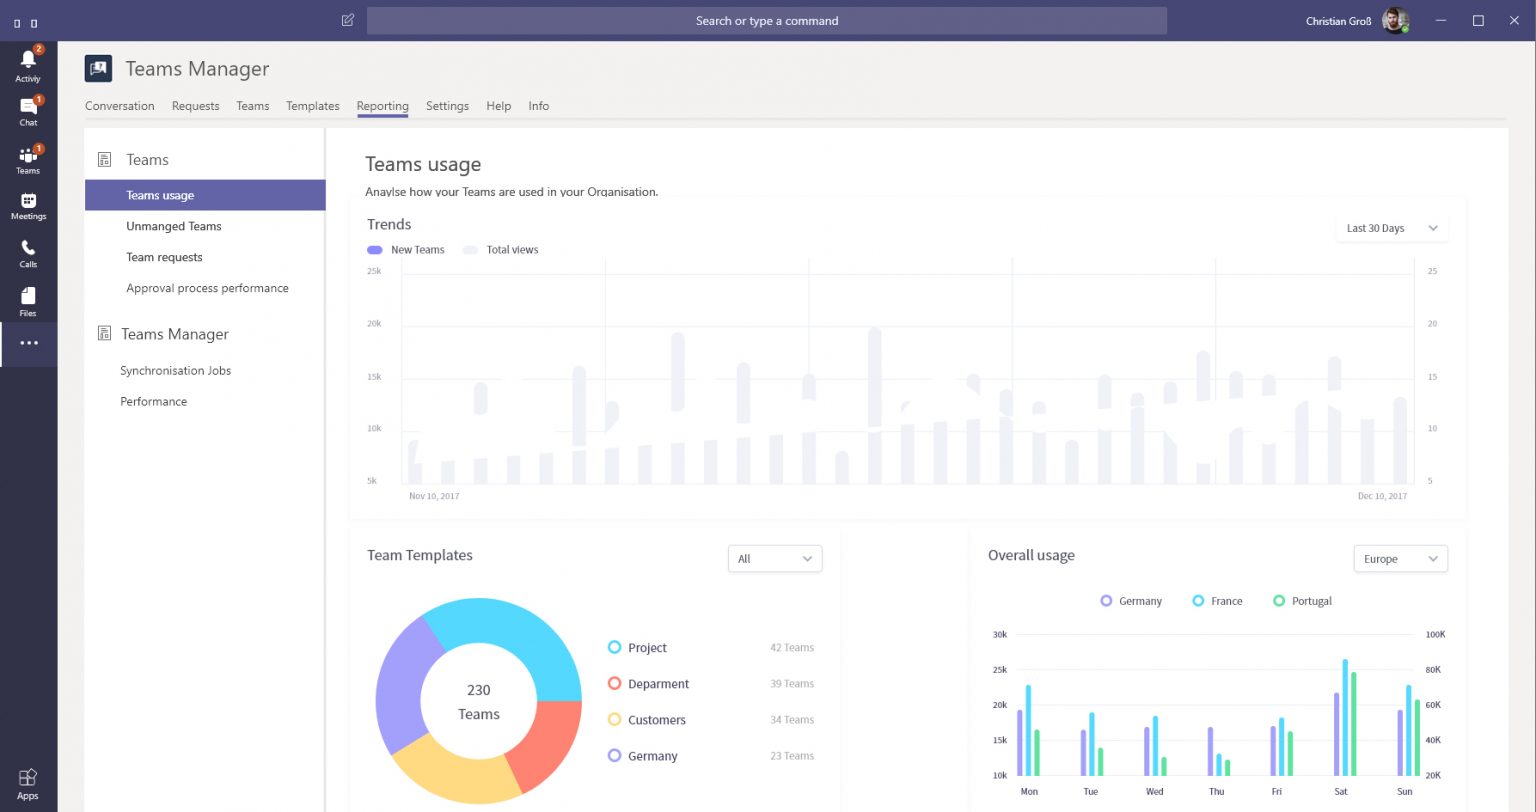Viewport: 1536px width, 812px height.
Task: Open the Files icon in sidebar
Action: (28, 301)
